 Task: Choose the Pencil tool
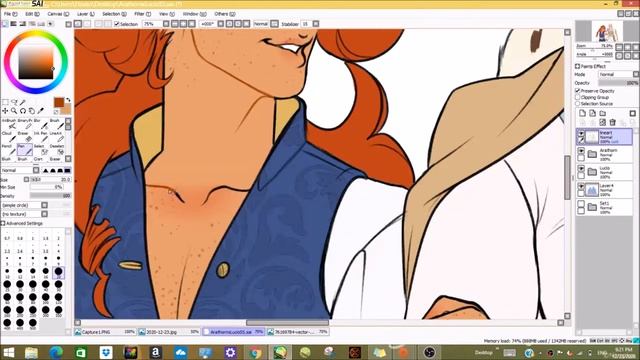point(9,150)
